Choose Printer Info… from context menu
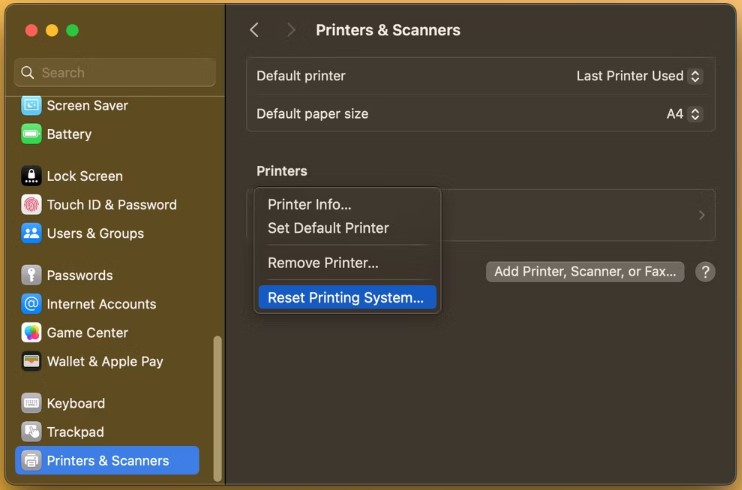Viewport: 742px width, 490px height. pos(309,205)
